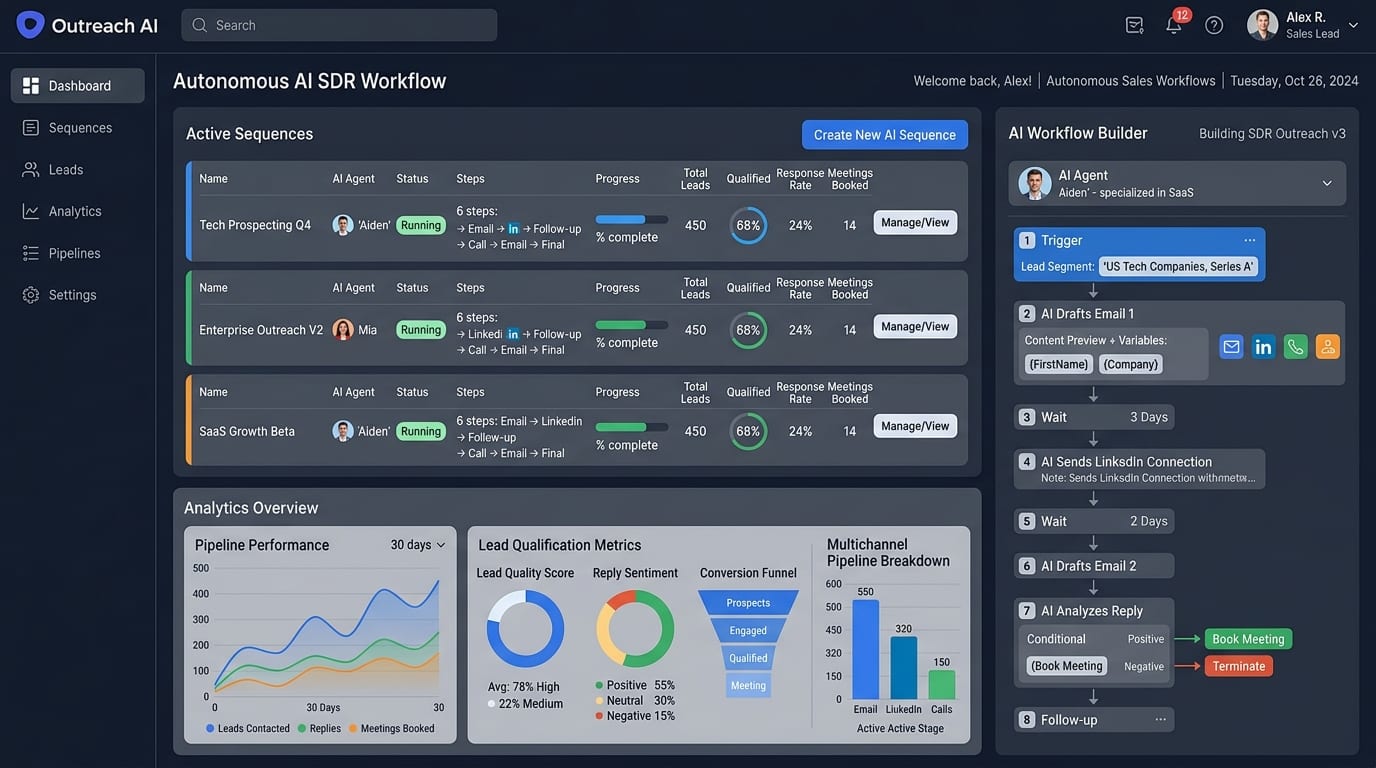Click the 'US Tech Companies, Series A' lead segment

pyautogui.click(x=1179, y=267)
